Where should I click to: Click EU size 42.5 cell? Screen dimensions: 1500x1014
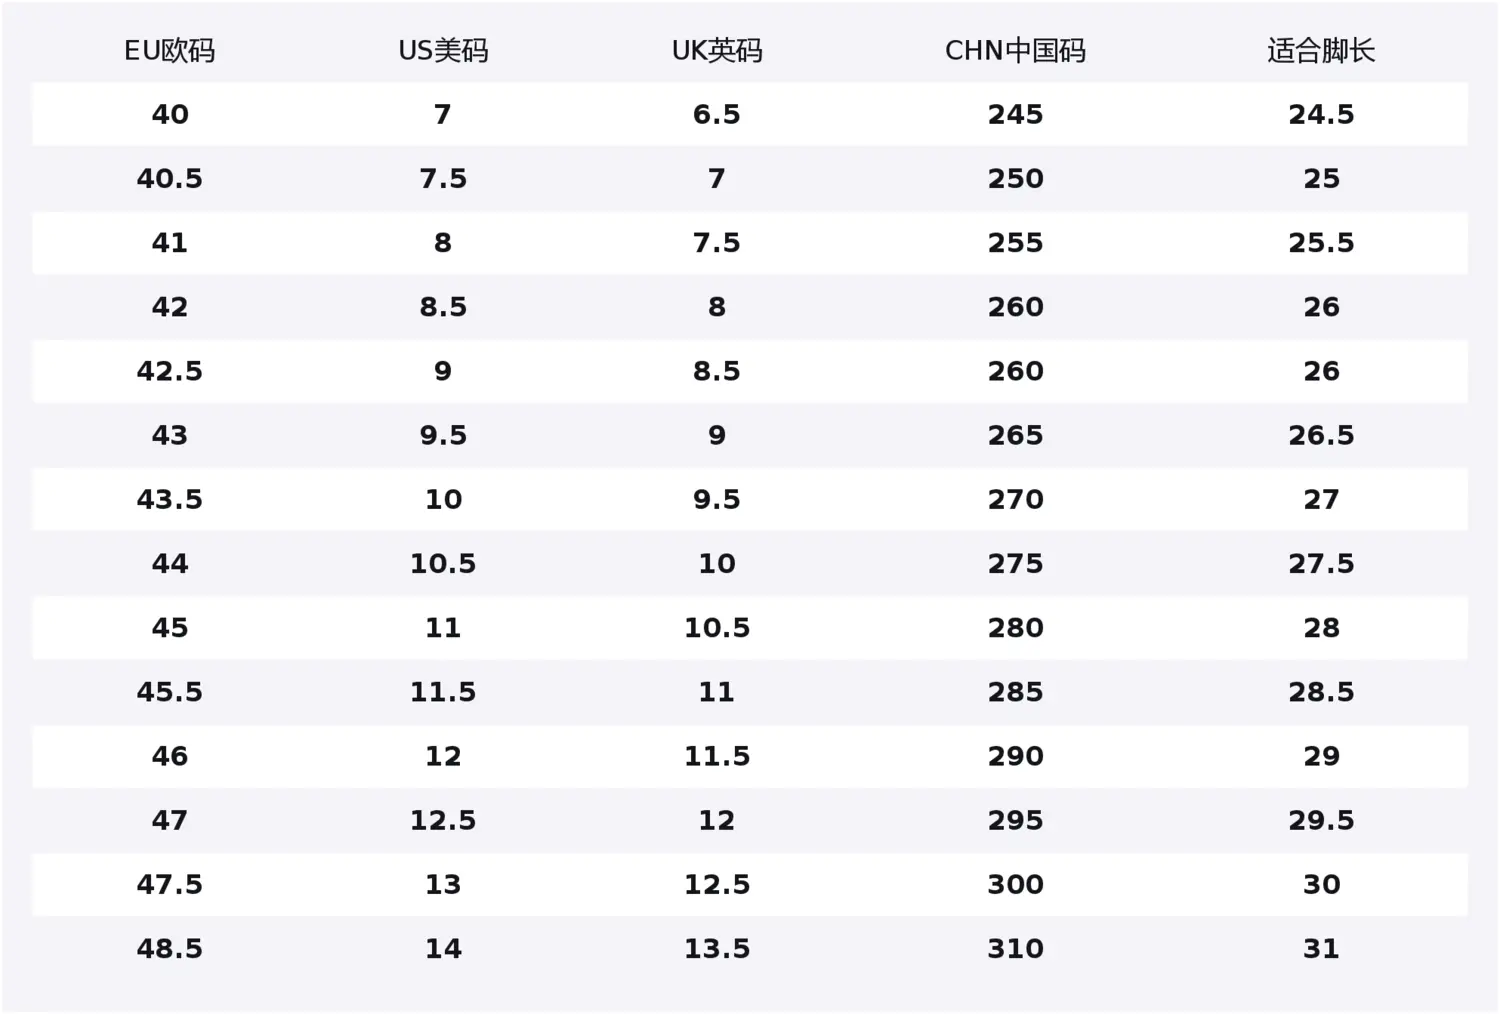pos(170,371)
